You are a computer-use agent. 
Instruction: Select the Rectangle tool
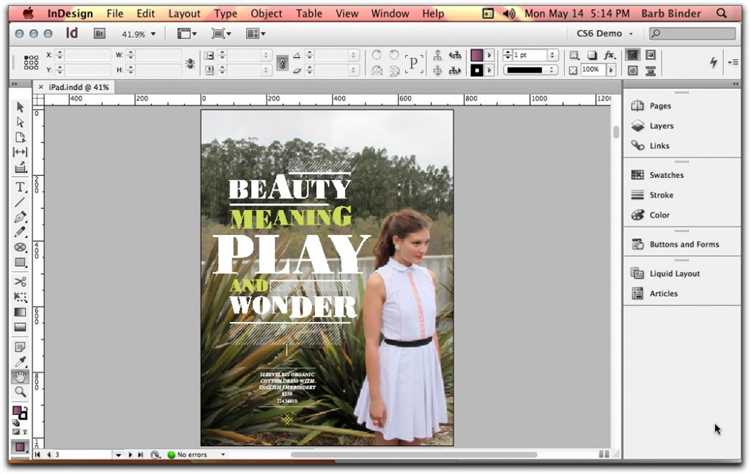pos(20,263)
